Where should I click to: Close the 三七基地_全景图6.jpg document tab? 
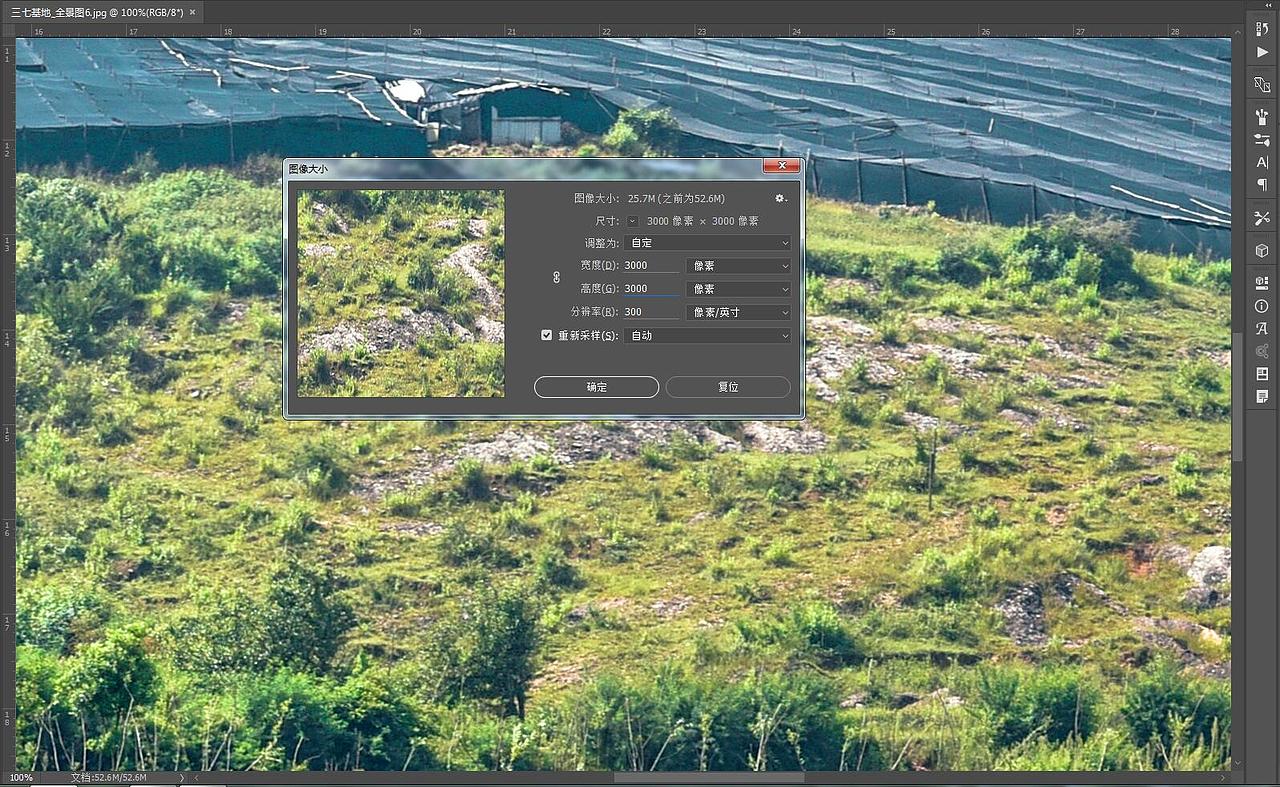click(x=192, y=12)
